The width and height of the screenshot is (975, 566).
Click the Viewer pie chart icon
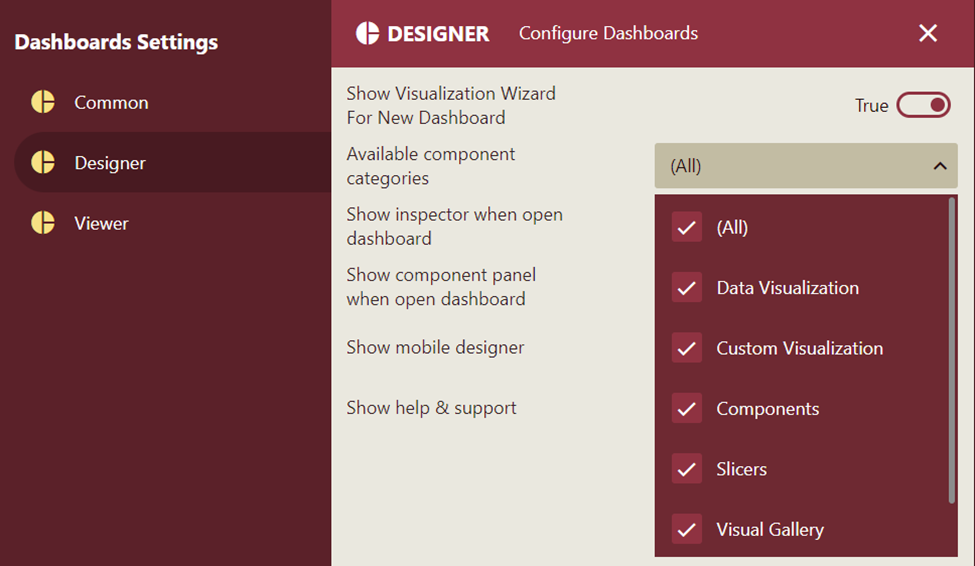click(43, 222)
